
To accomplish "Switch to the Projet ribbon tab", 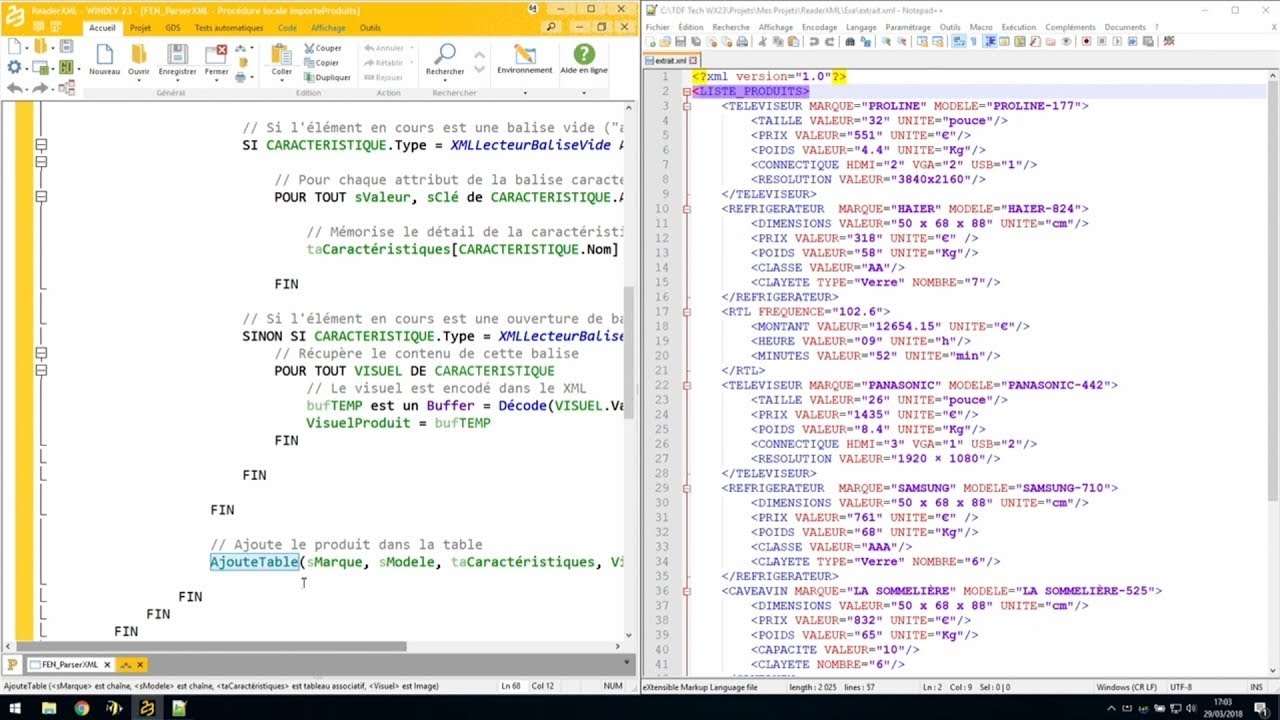I will coord(140,28).
